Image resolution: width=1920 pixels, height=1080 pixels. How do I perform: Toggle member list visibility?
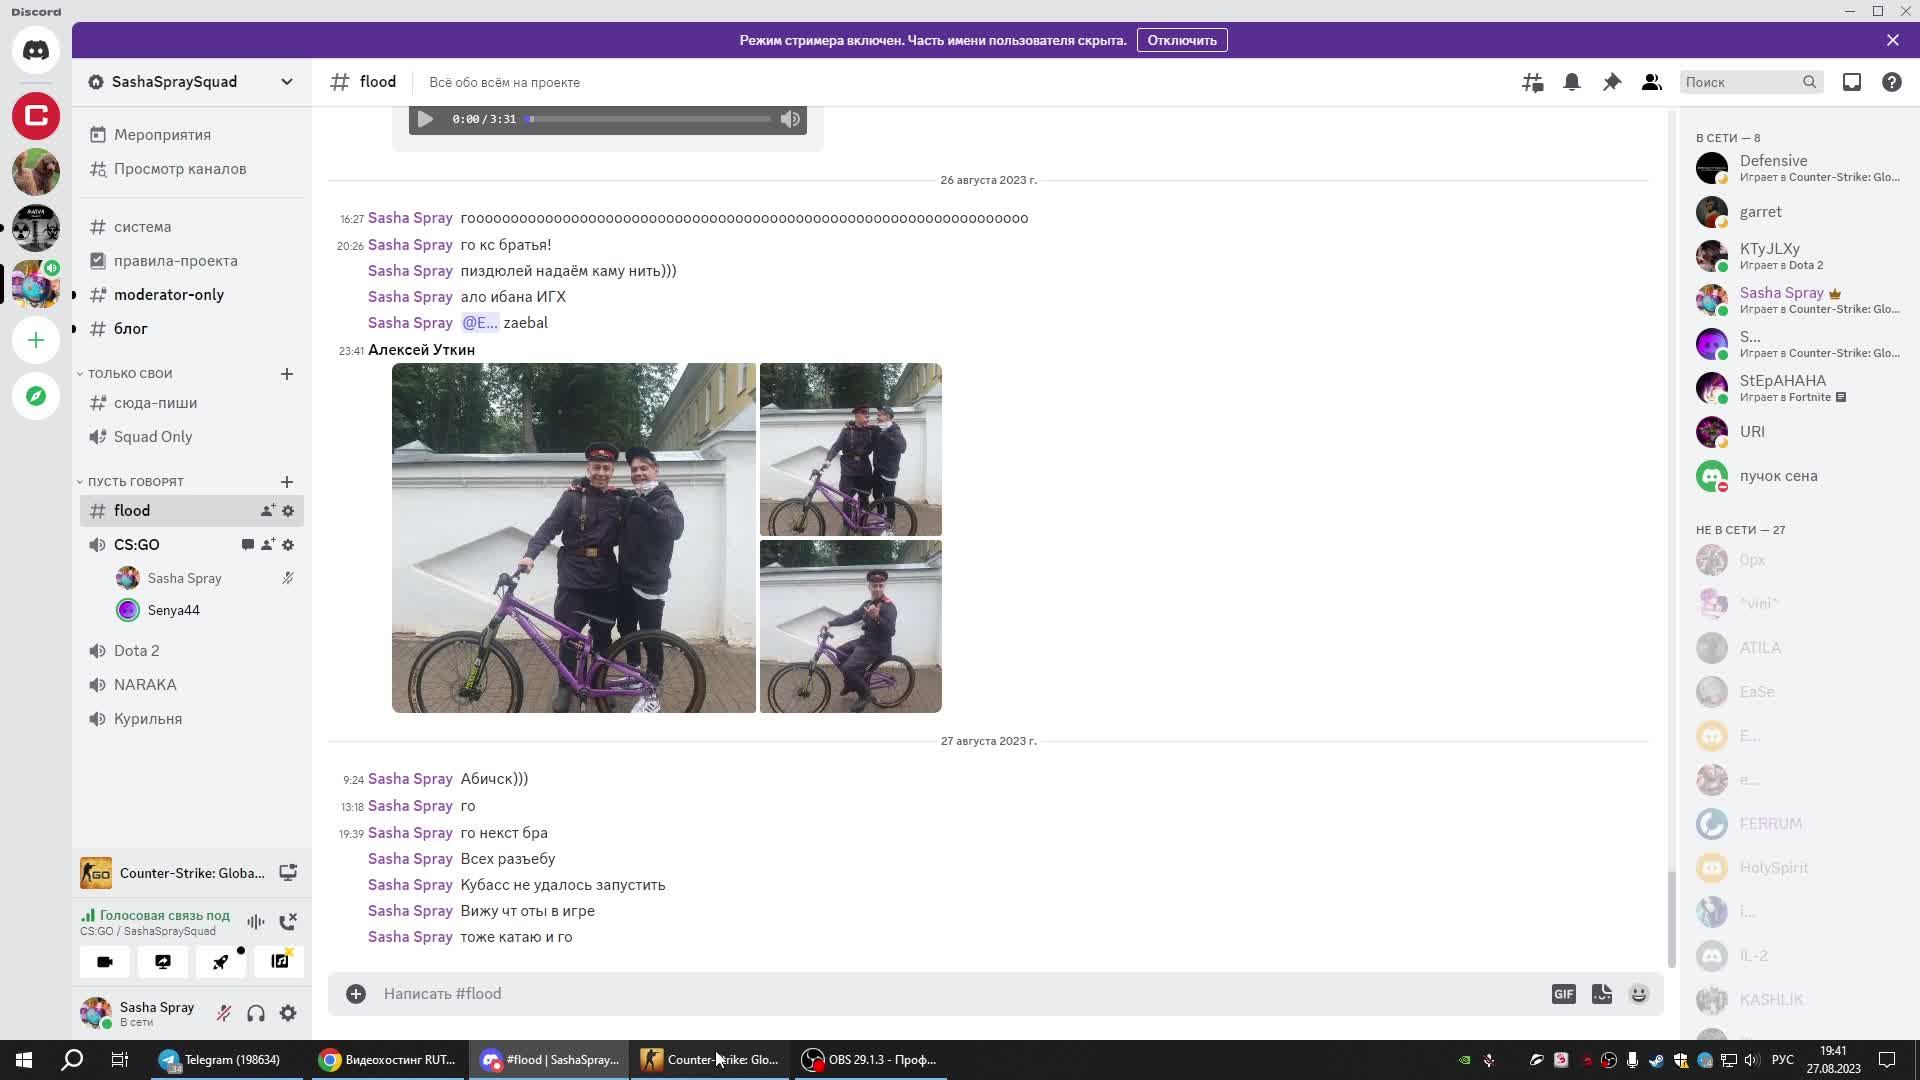click(x=1651, y=82)
